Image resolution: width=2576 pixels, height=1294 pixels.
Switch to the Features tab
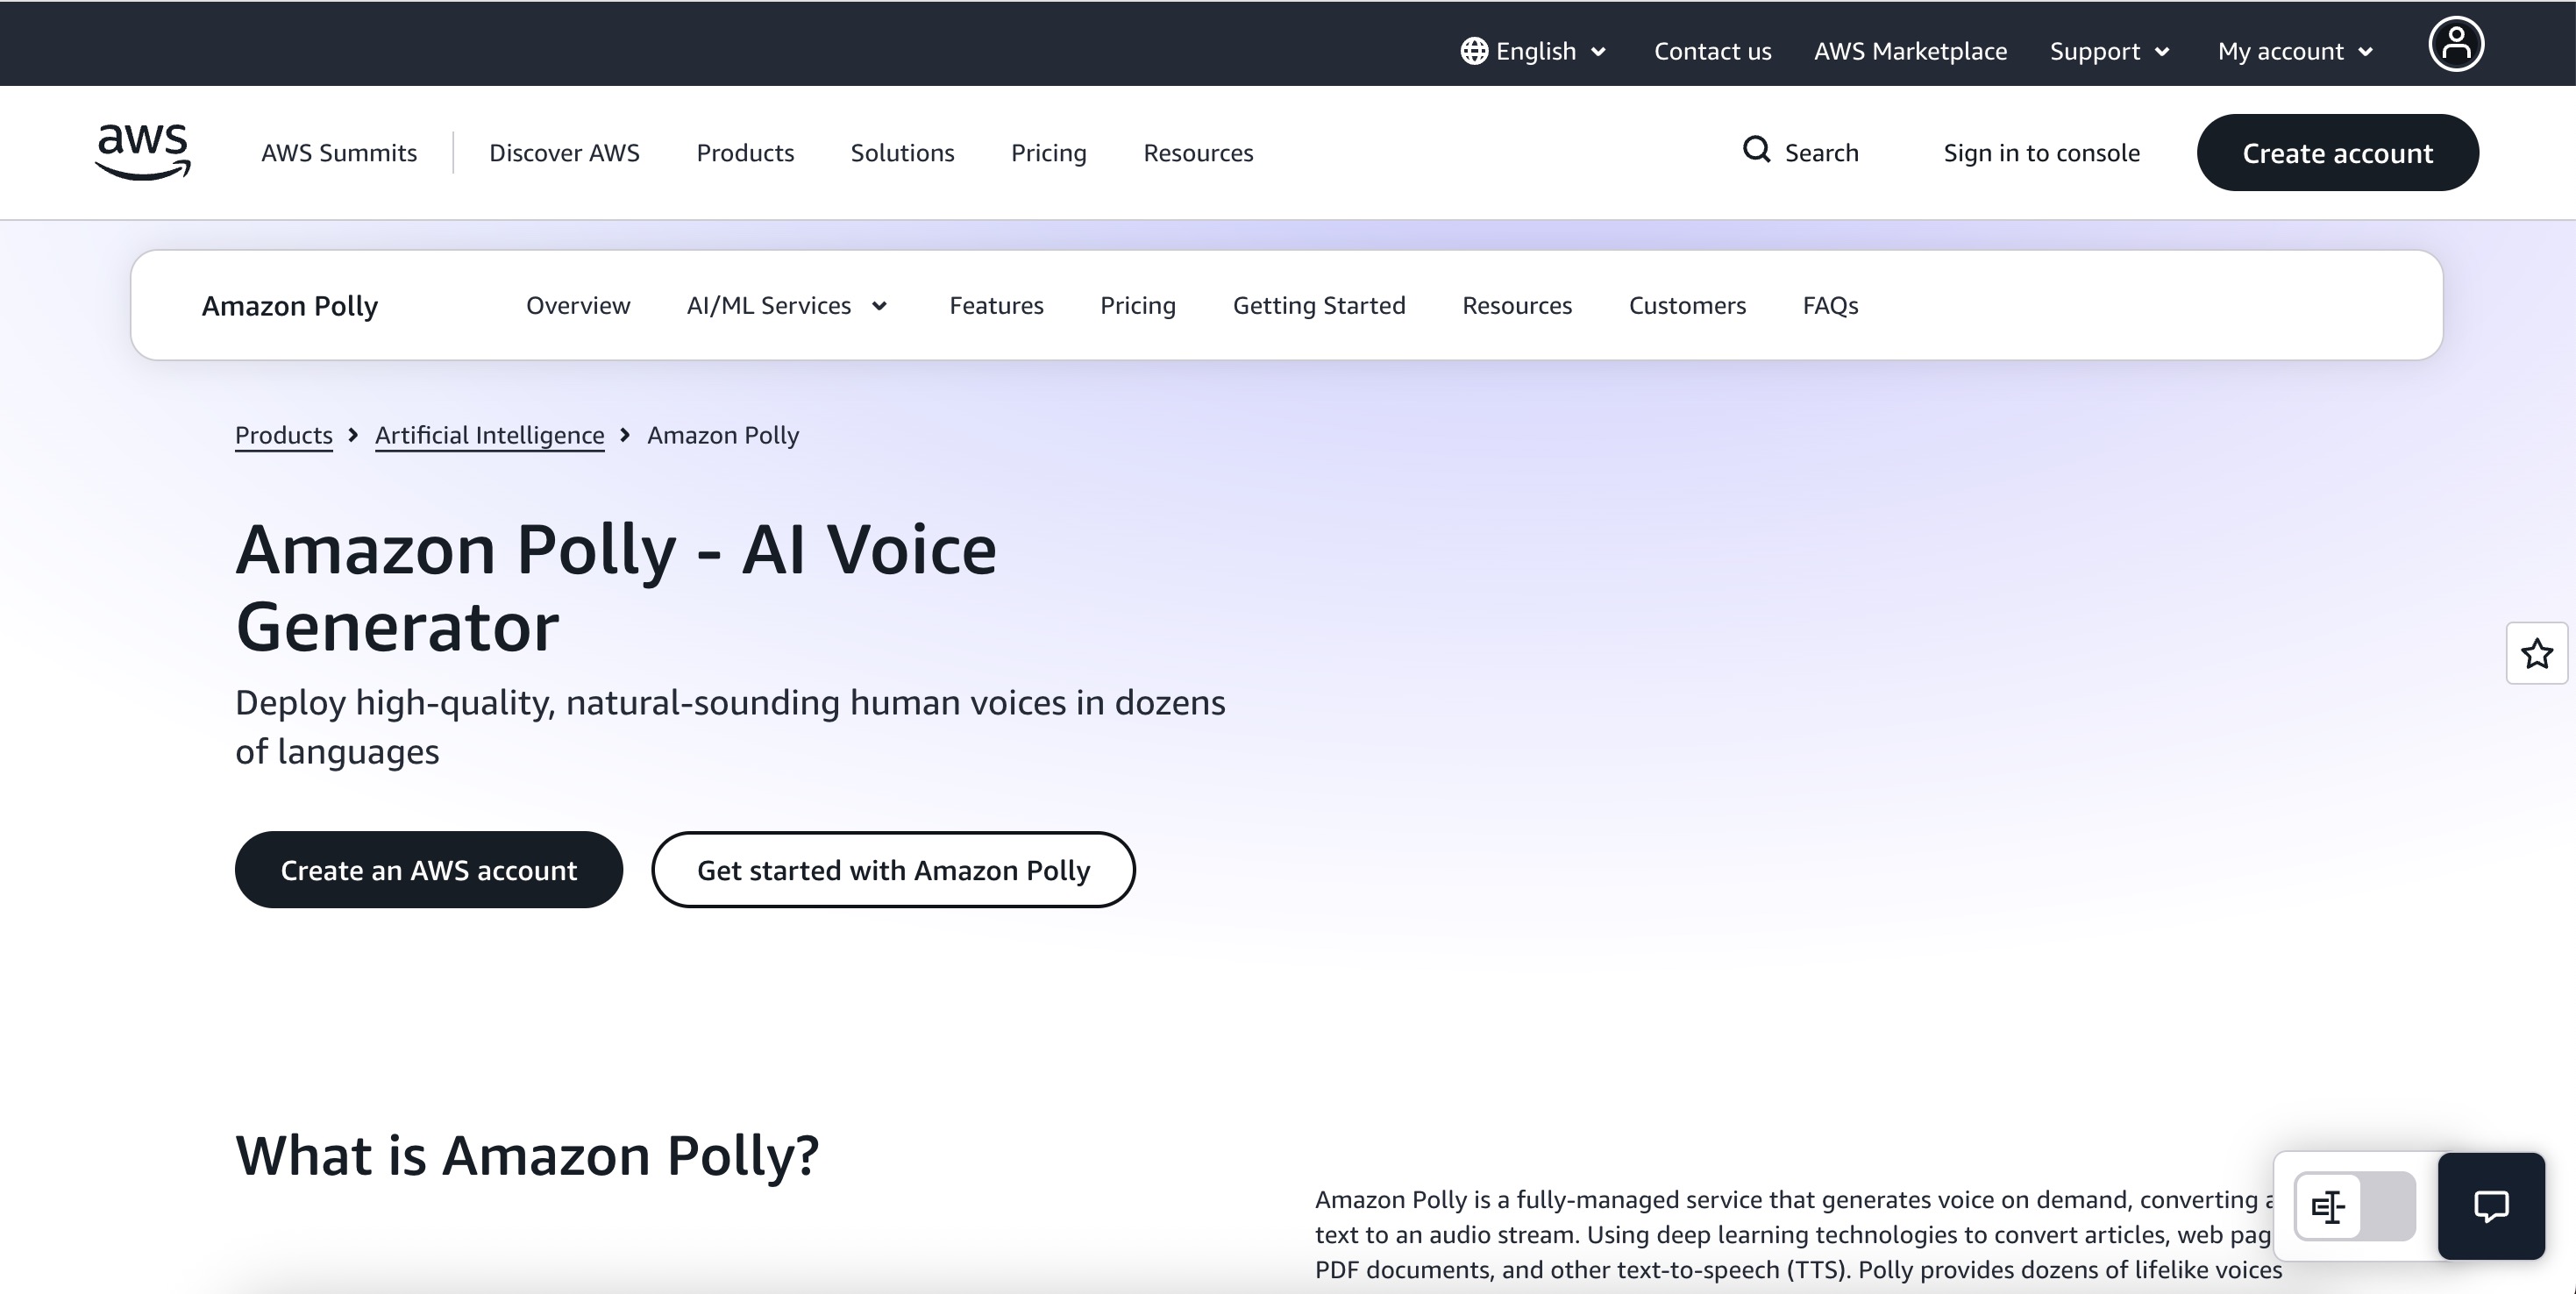(x=996, y=305)
